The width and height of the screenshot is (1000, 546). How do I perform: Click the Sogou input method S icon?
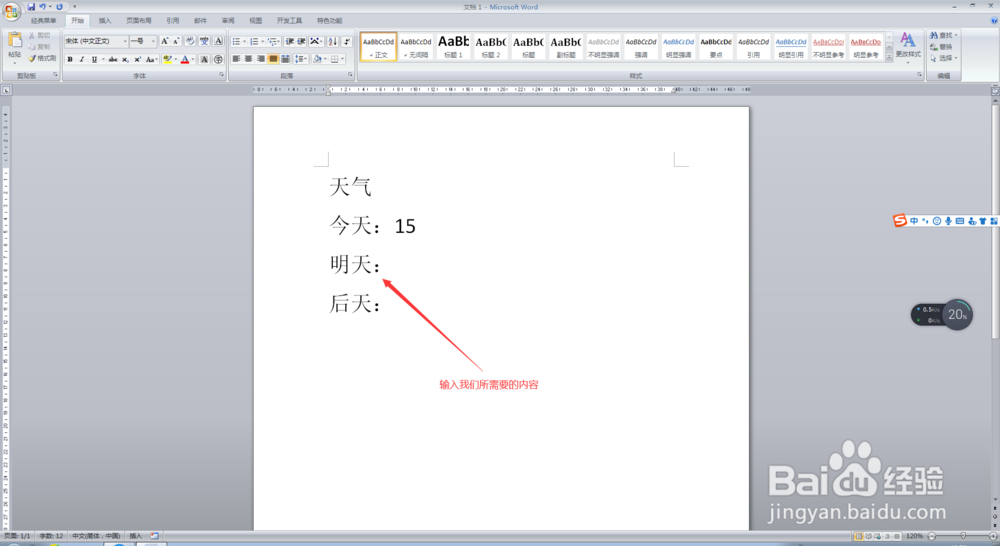click(899, 221)
